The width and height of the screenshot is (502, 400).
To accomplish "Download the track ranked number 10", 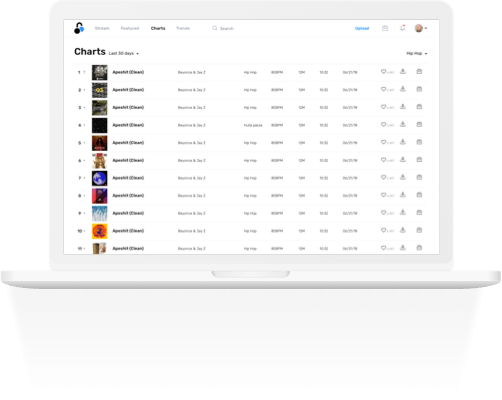I will [x=403, y=230].
